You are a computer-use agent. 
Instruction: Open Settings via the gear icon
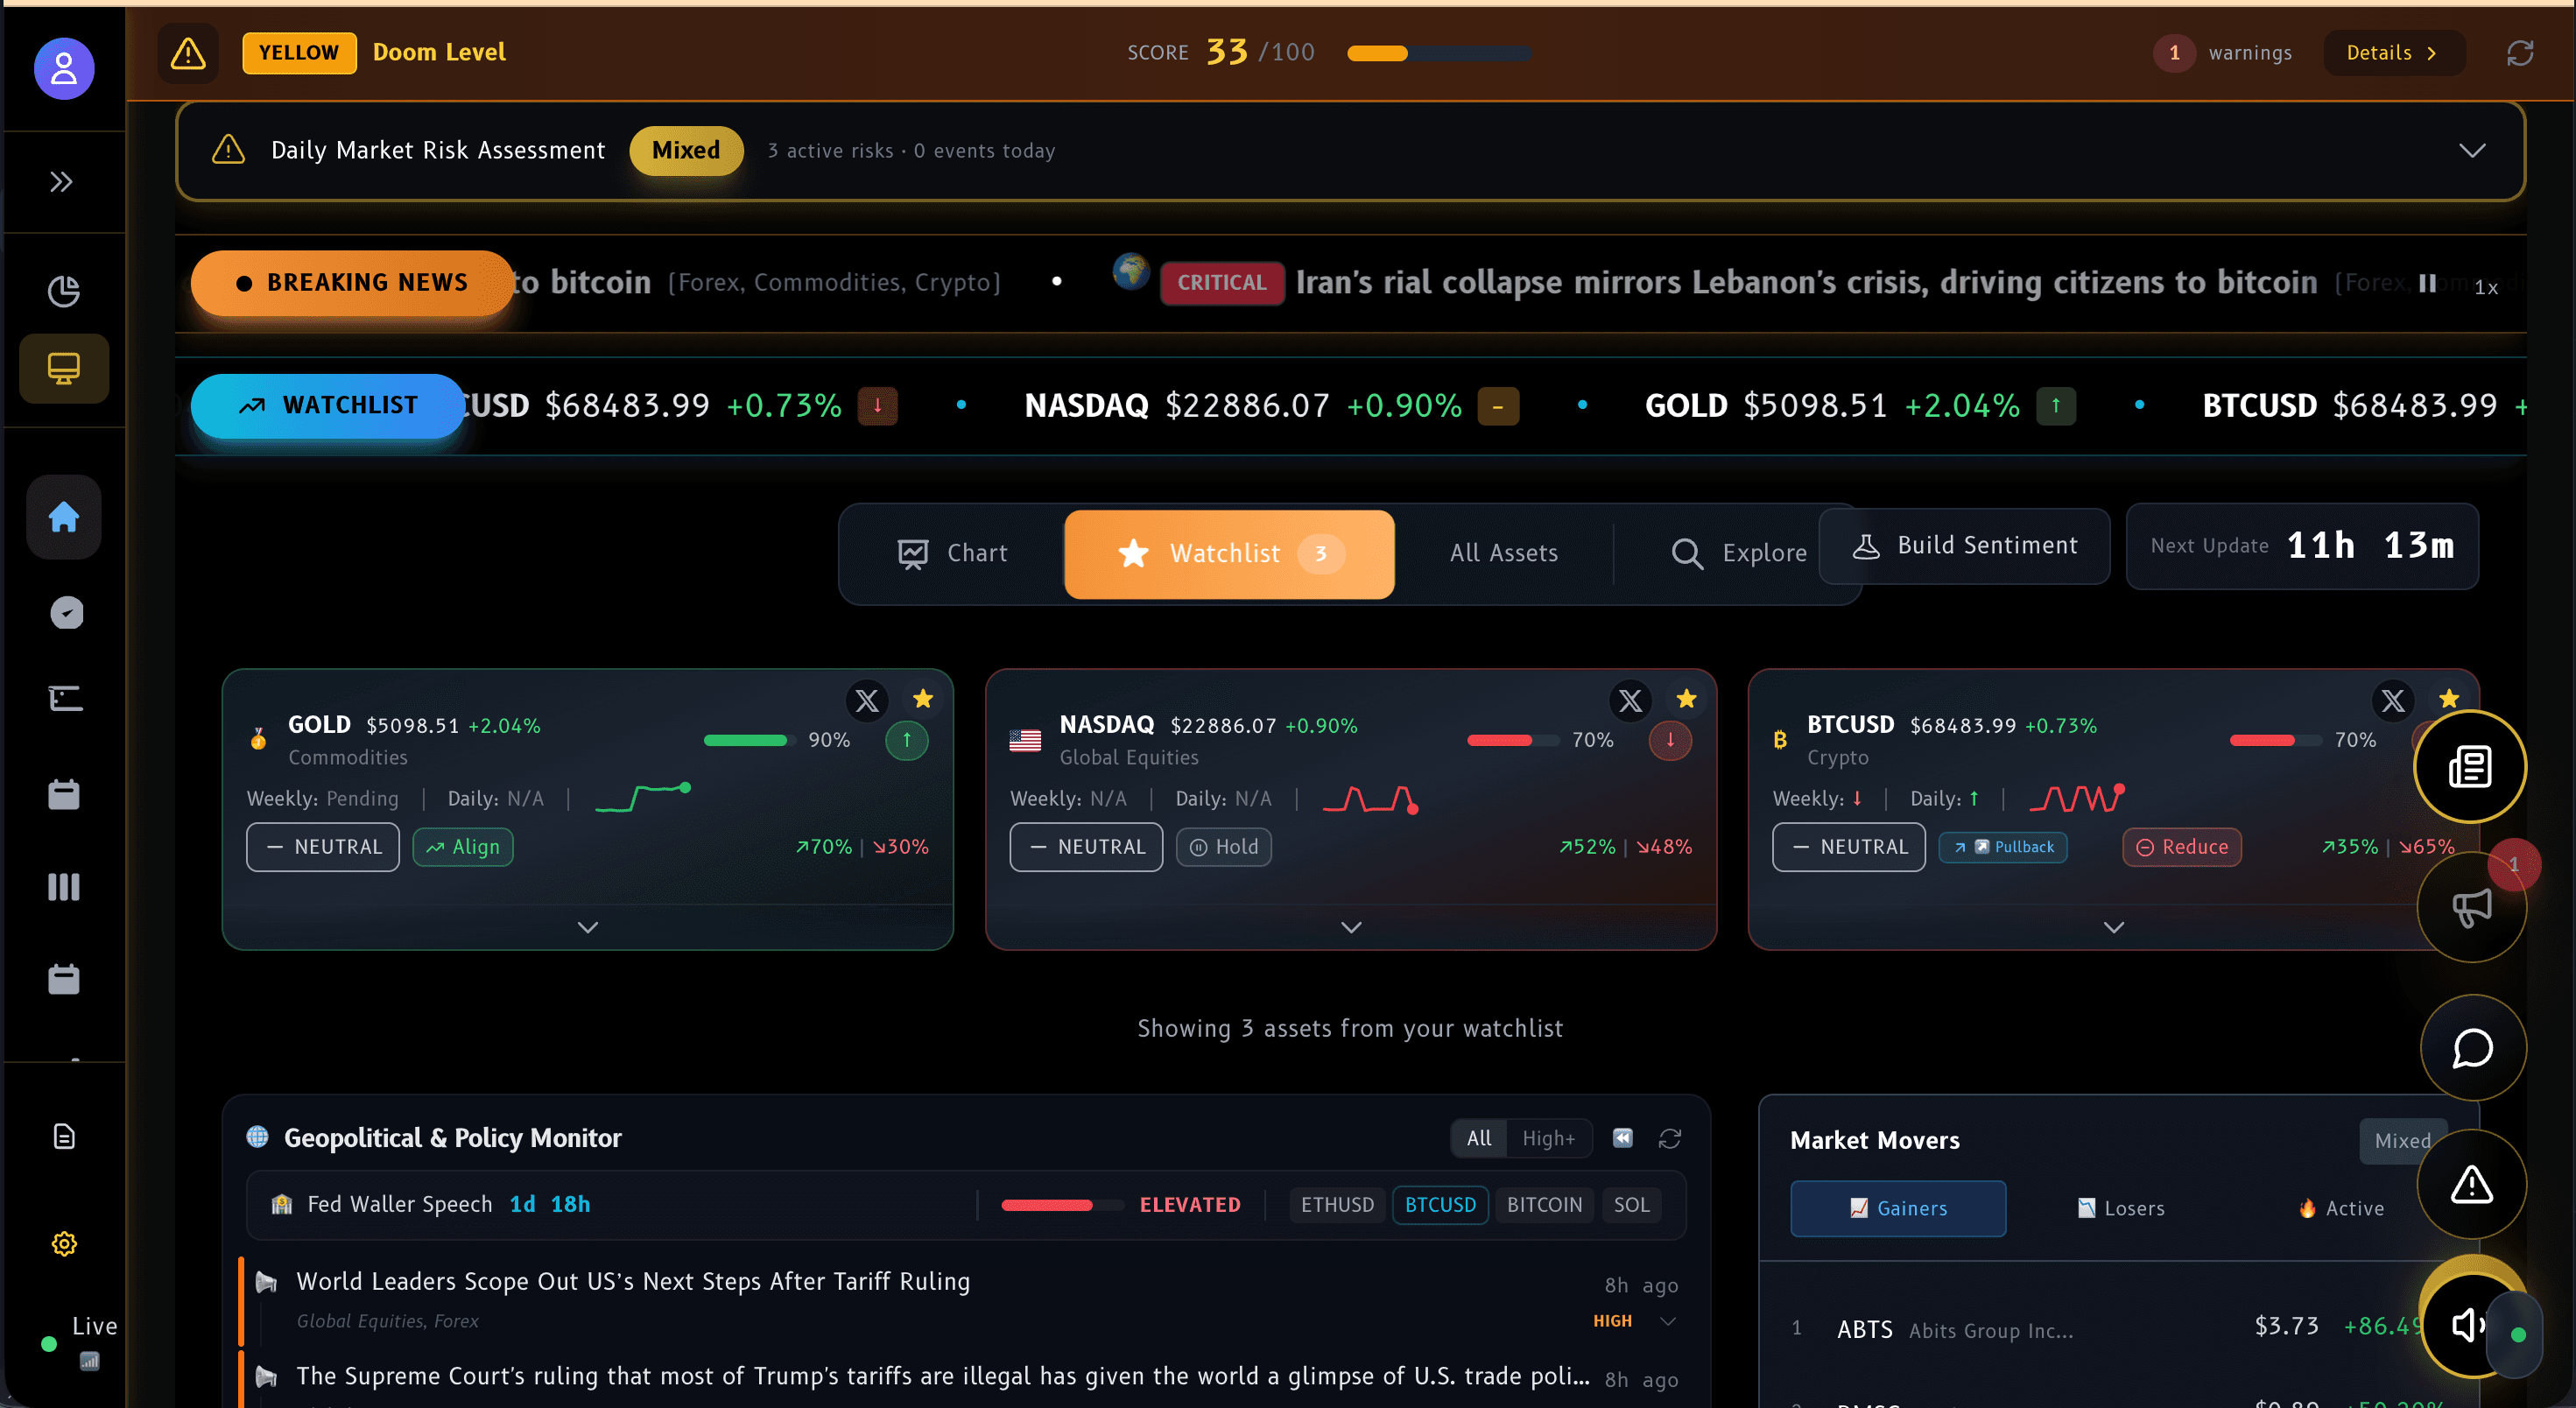tap(63, 1243)
